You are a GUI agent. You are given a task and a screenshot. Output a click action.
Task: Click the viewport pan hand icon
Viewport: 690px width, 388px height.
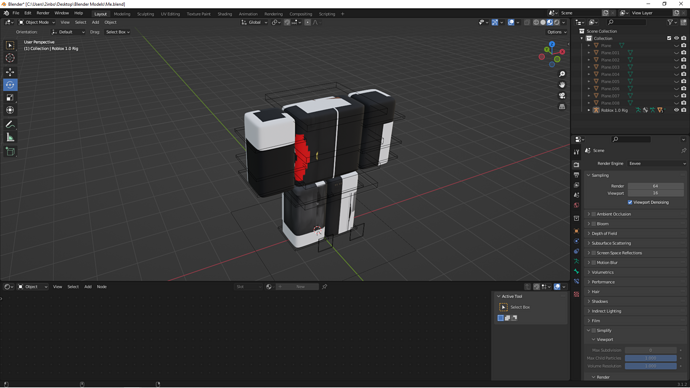click(x=562, y=85)
